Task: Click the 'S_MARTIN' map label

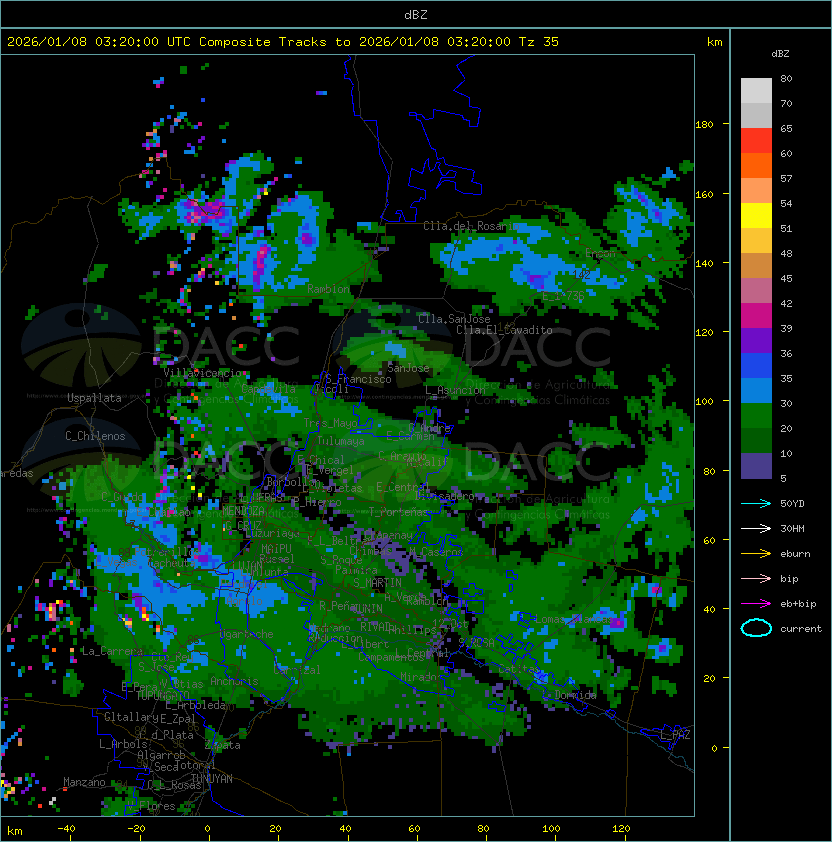Action: [377, 583]
